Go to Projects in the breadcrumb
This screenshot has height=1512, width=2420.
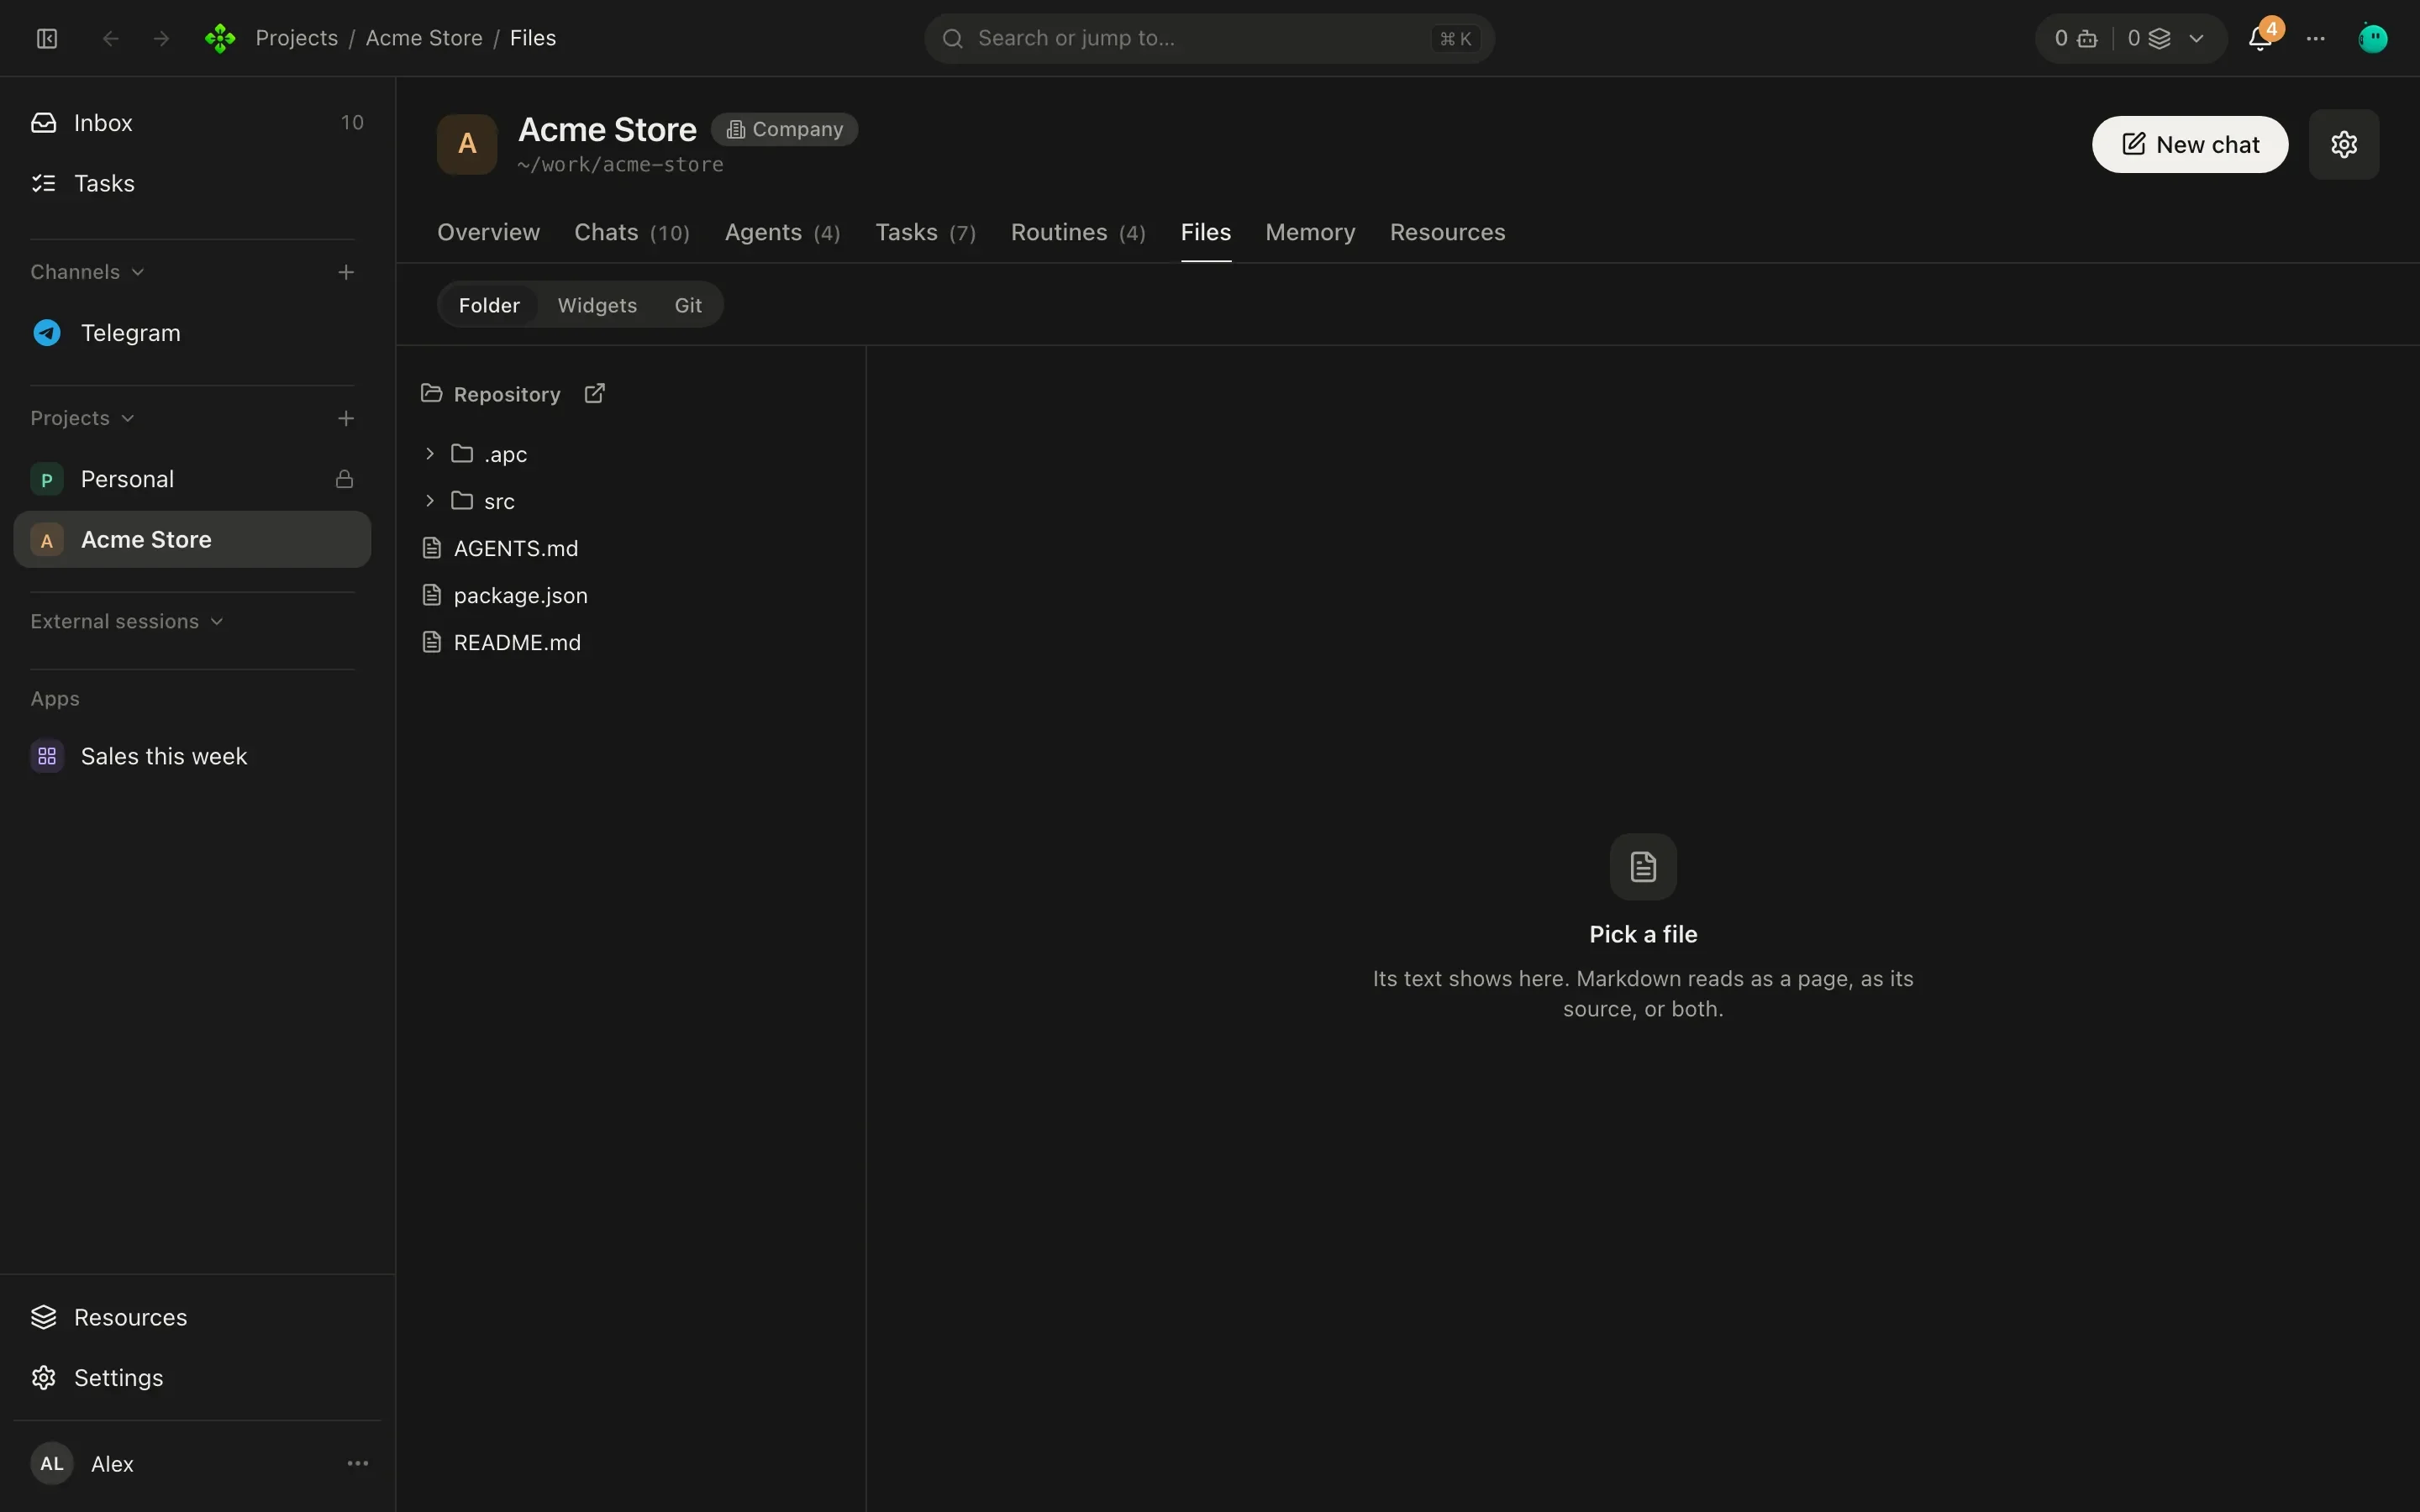click(x=296, y=38)
